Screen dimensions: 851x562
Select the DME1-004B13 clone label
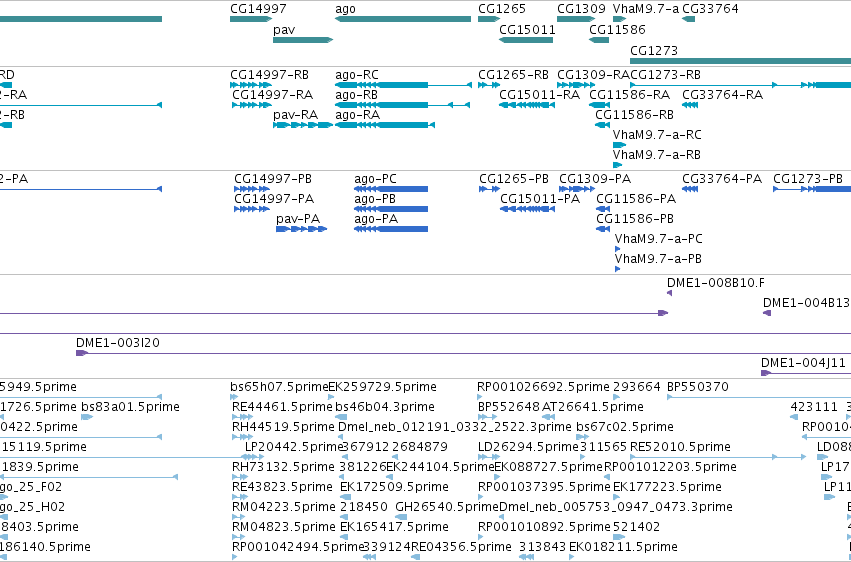(806, 303)
